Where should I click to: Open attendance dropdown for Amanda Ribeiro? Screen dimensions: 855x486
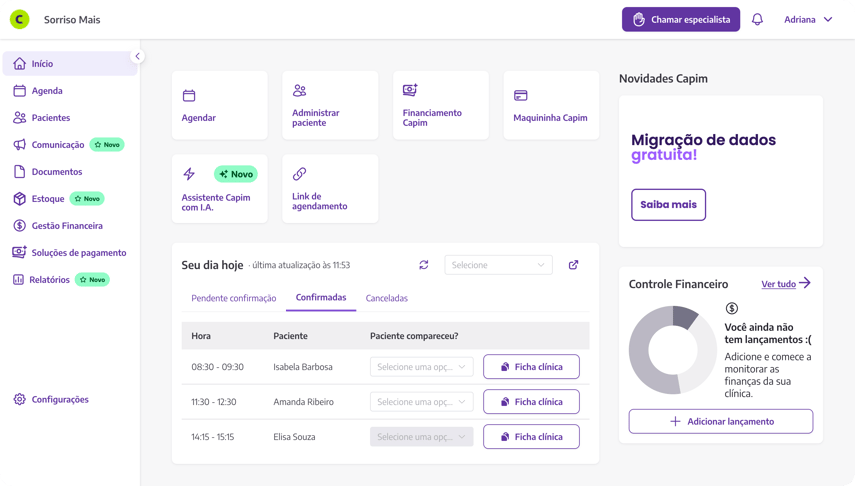coord(421,402)
